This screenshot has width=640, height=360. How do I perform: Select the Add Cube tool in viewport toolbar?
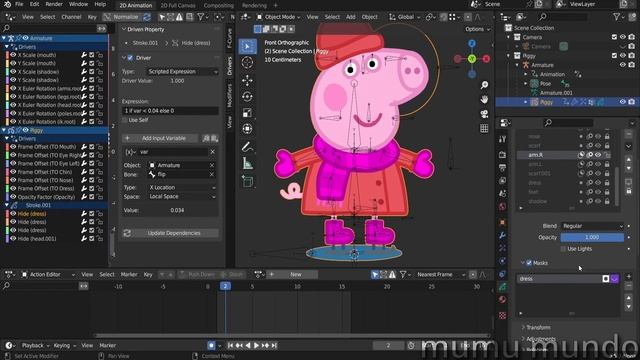[x=247, y=182]
